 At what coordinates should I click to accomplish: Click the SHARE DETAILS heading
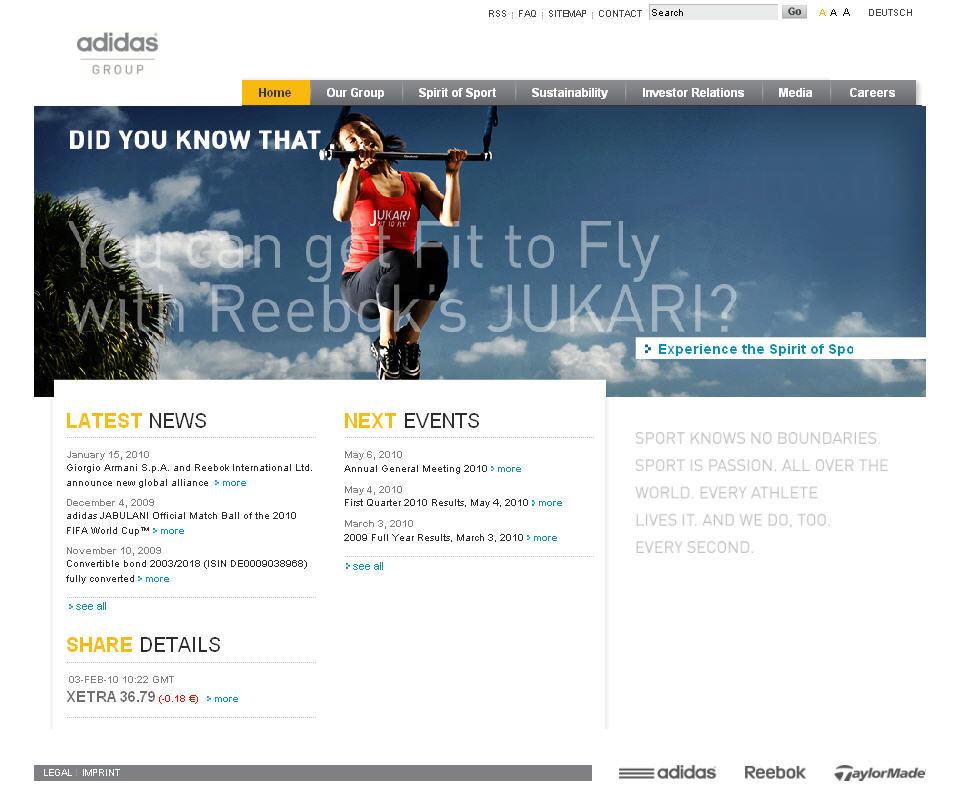tap(143, 645)
